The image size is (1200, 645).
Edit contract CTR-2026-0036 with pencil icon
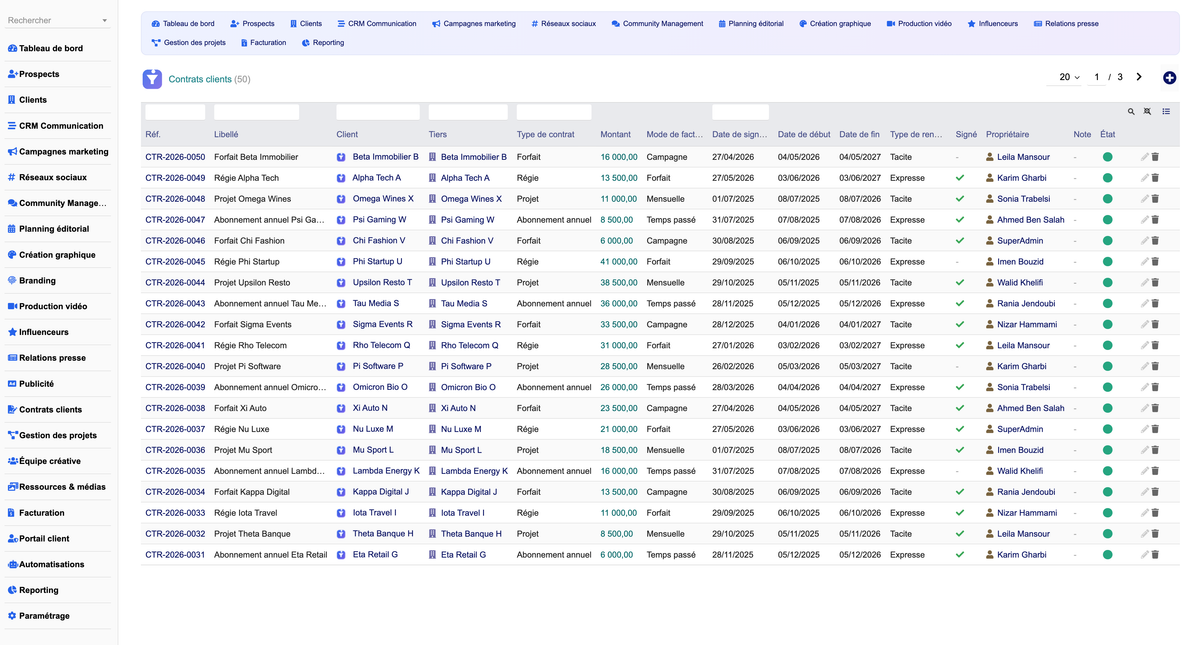(1144, 450)
